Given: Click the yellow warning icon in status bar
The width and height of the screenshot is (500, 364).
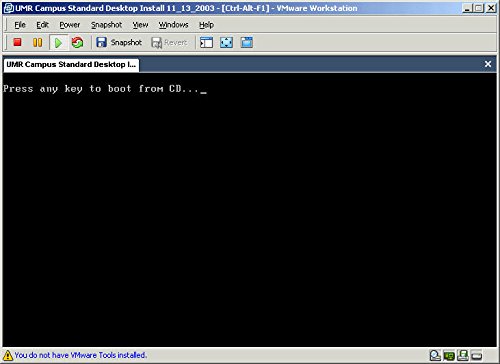Looking at the screenshot, I should pos(8,355).
